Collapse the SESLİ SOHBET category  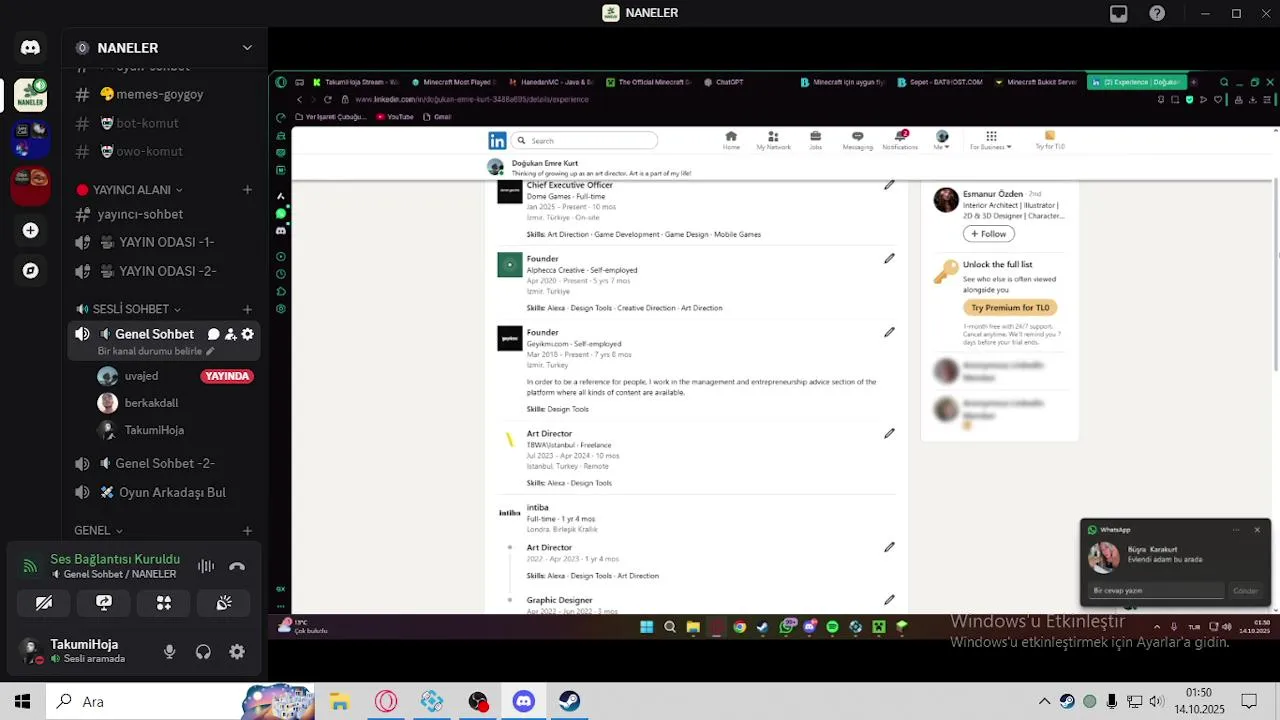point(128,309)
